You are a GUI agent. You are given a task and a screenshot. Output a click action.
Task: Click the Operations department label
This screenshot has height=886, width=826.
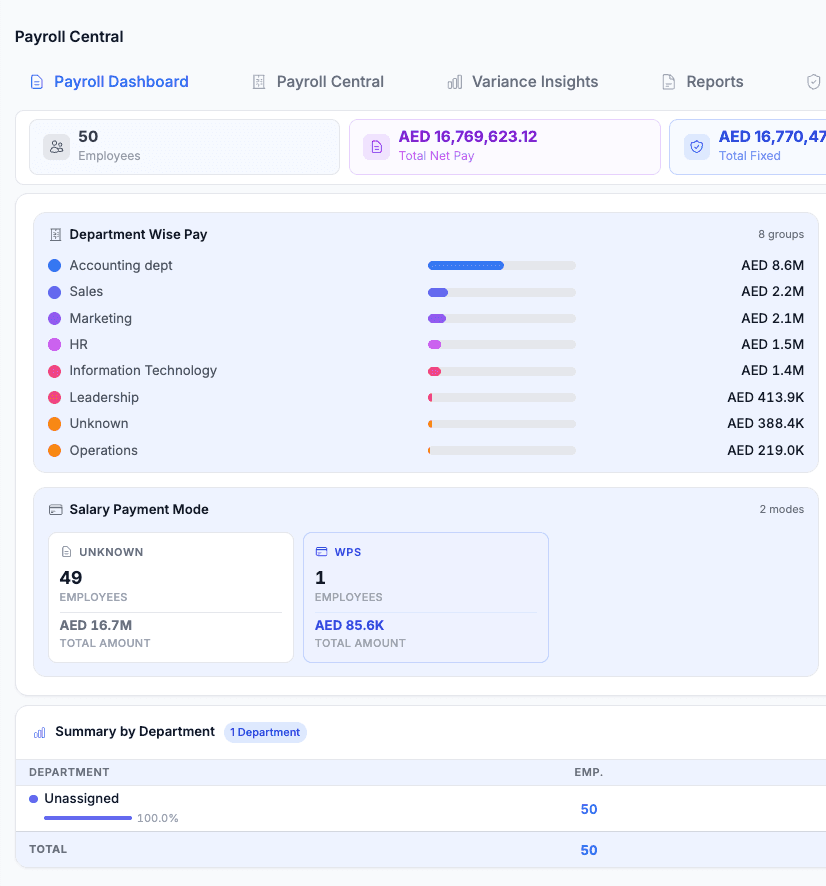click(x=103, y=450)
